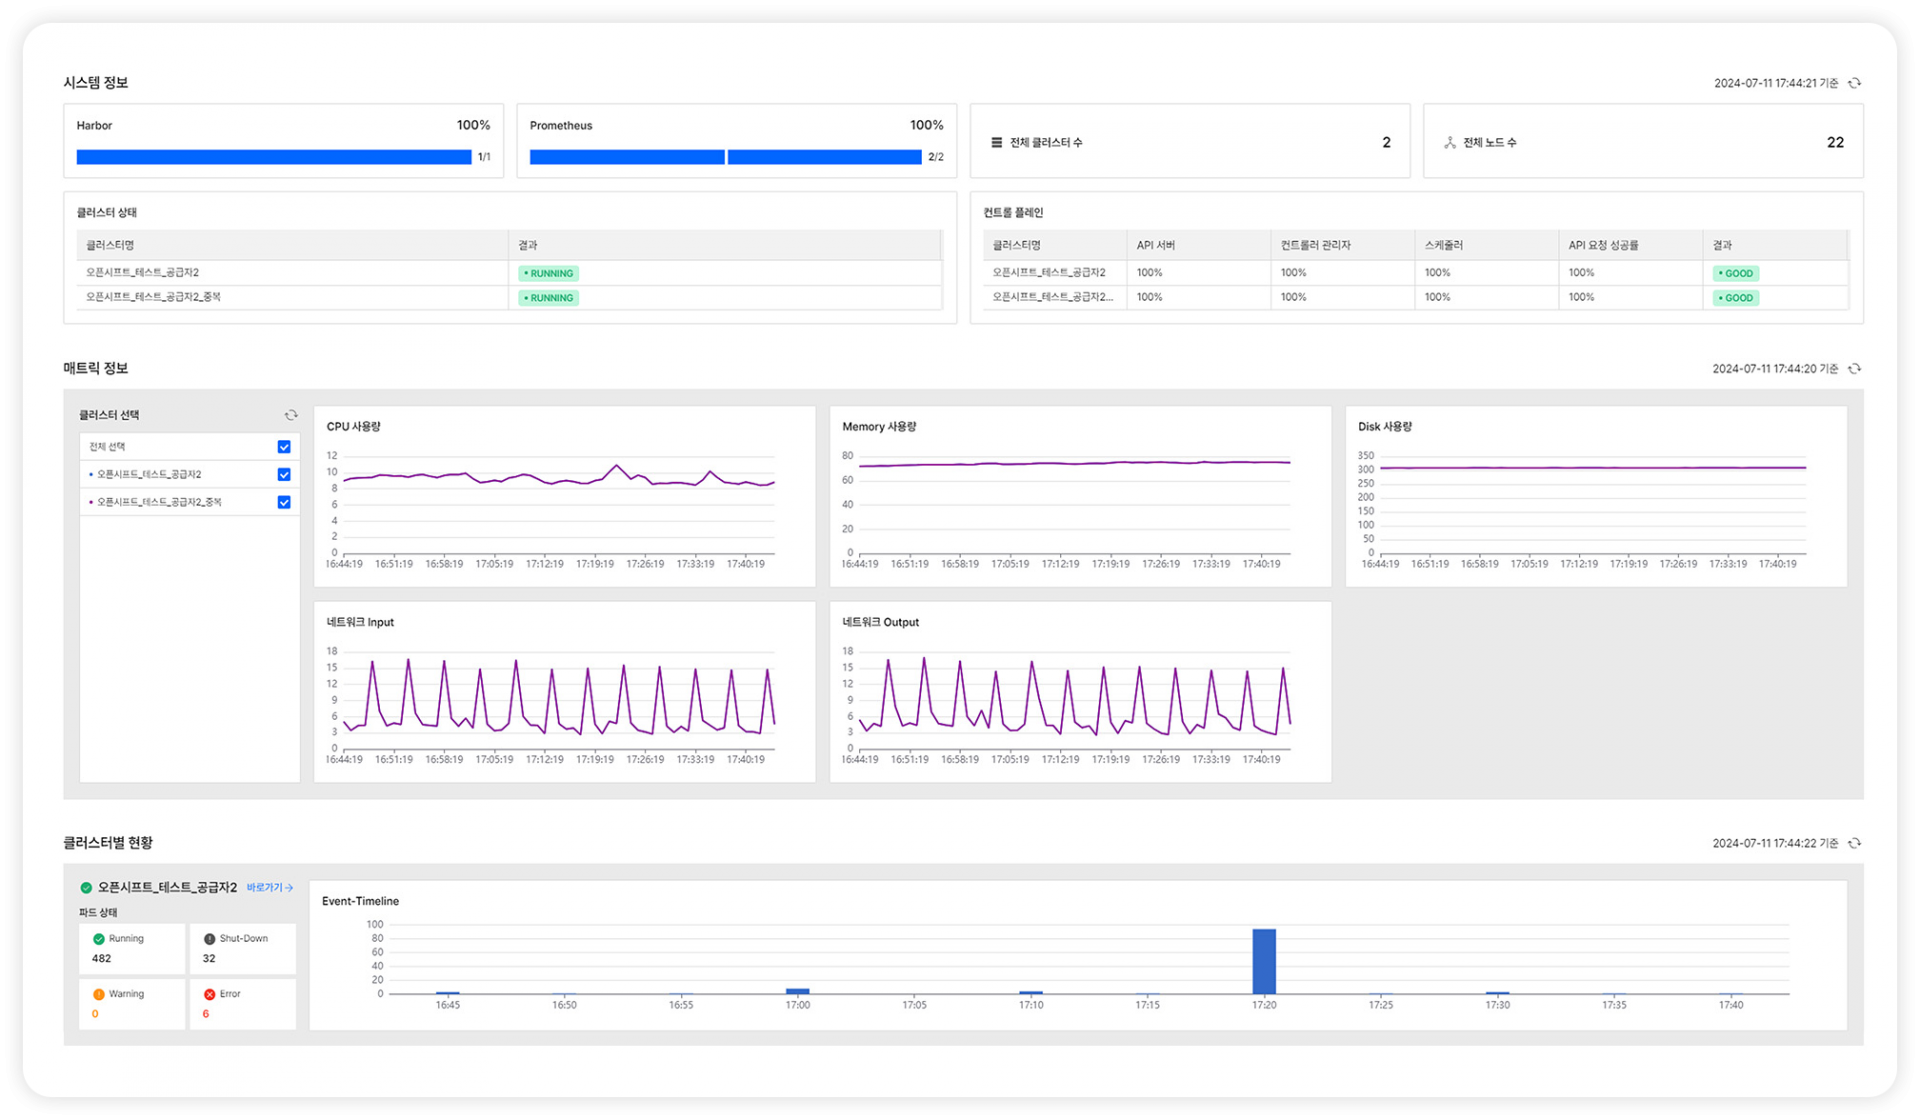Reload the 클러스터 선택 list

291,415
